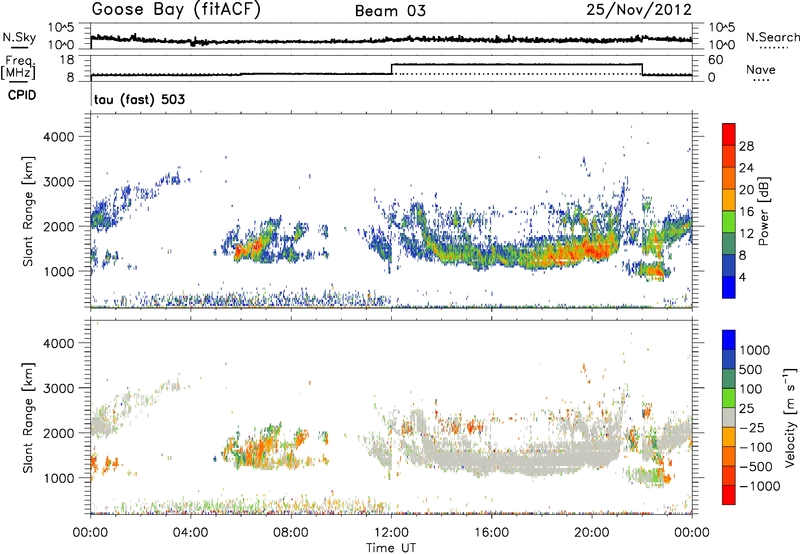Image resolution: width=800 pixels, height=554 pixels.
Task: Click 2000 tick on velocity panel axis
Action: 59,433
